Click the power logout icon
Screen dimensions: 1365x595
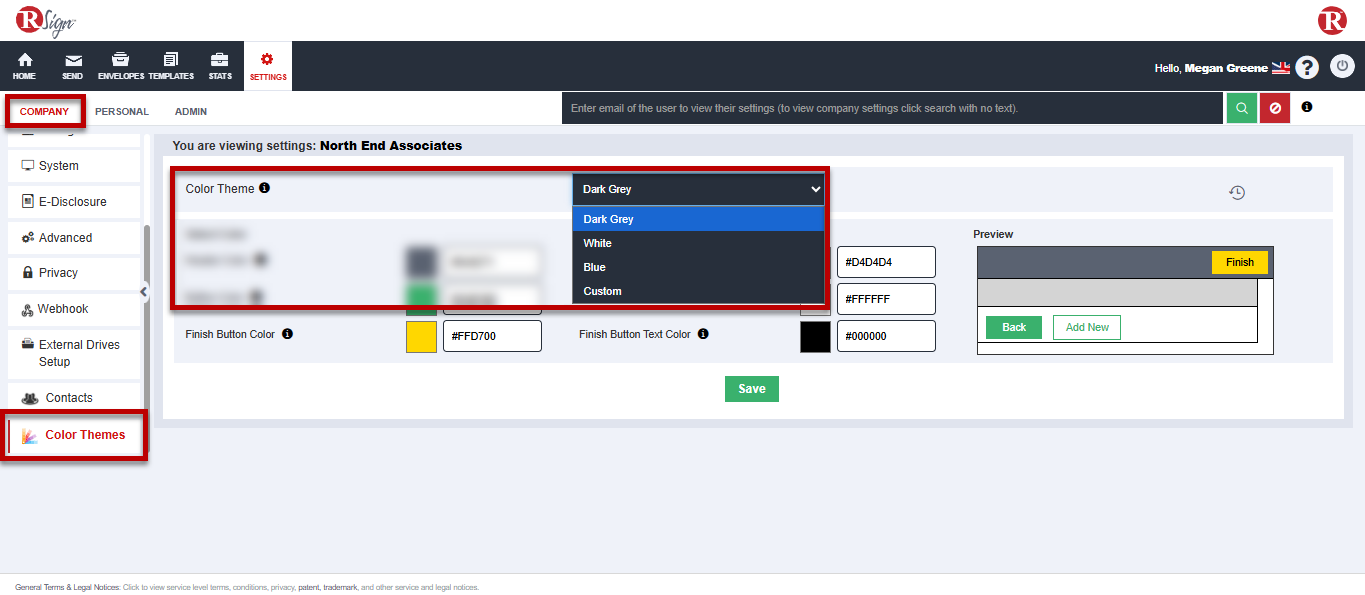click(1342, 67)
